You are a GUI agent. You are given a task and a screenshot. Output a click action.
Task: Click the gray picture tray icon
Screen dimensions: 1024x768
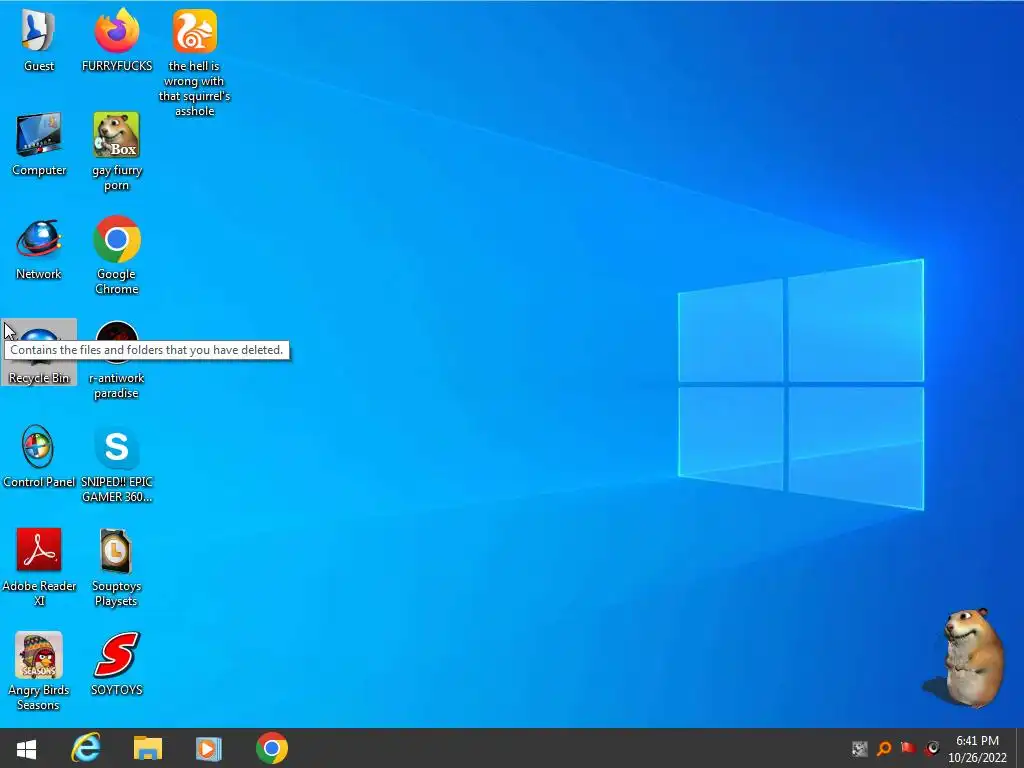(859, 748)
